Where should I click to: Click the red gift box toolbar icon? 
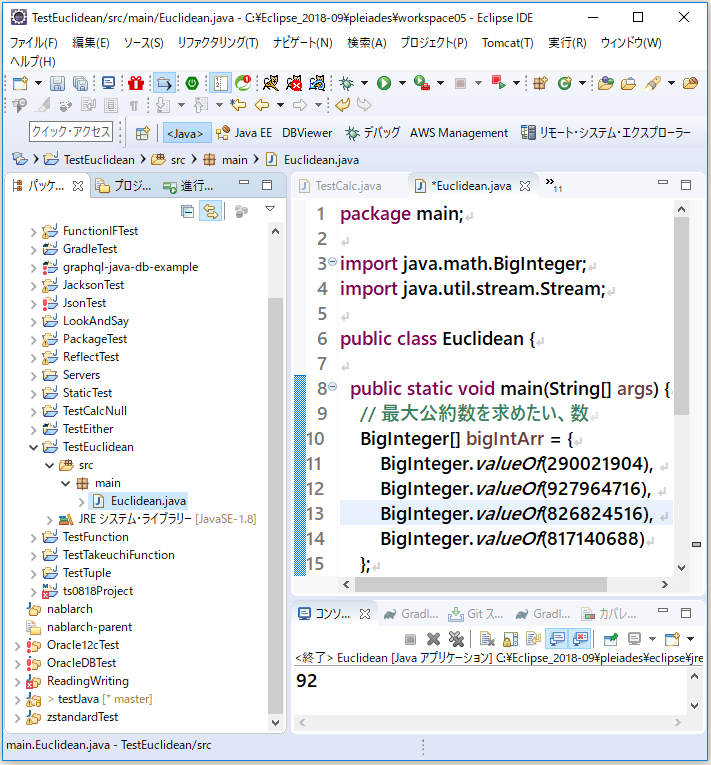pos(136,83)
